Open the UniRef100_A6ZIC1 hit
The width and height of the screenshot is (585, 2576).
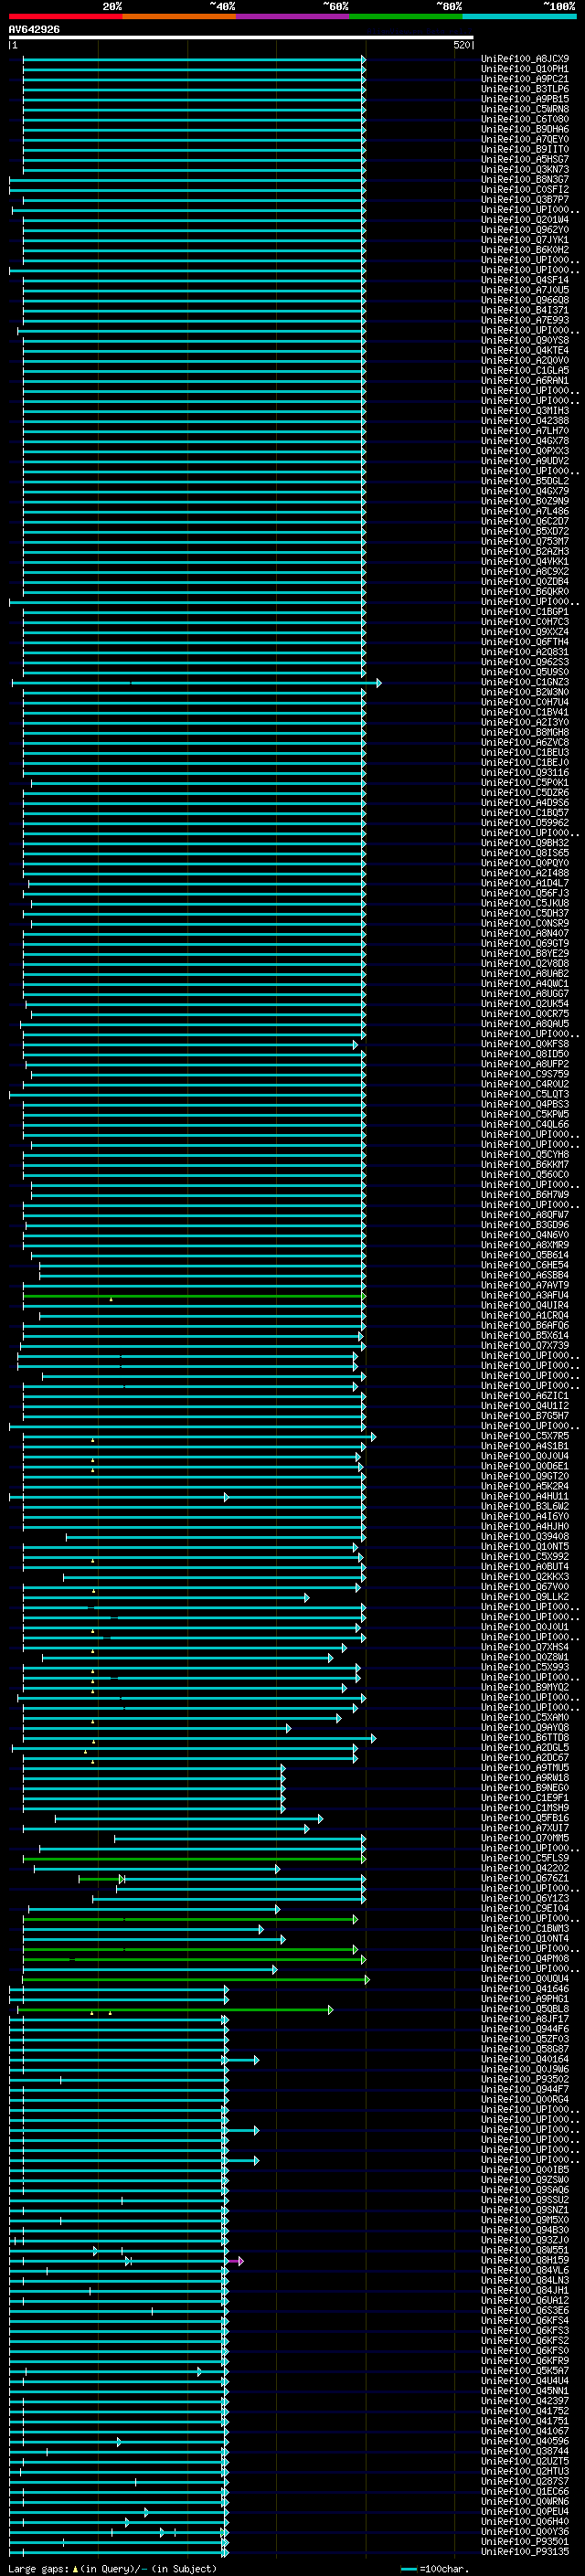tap(524, 1396)
